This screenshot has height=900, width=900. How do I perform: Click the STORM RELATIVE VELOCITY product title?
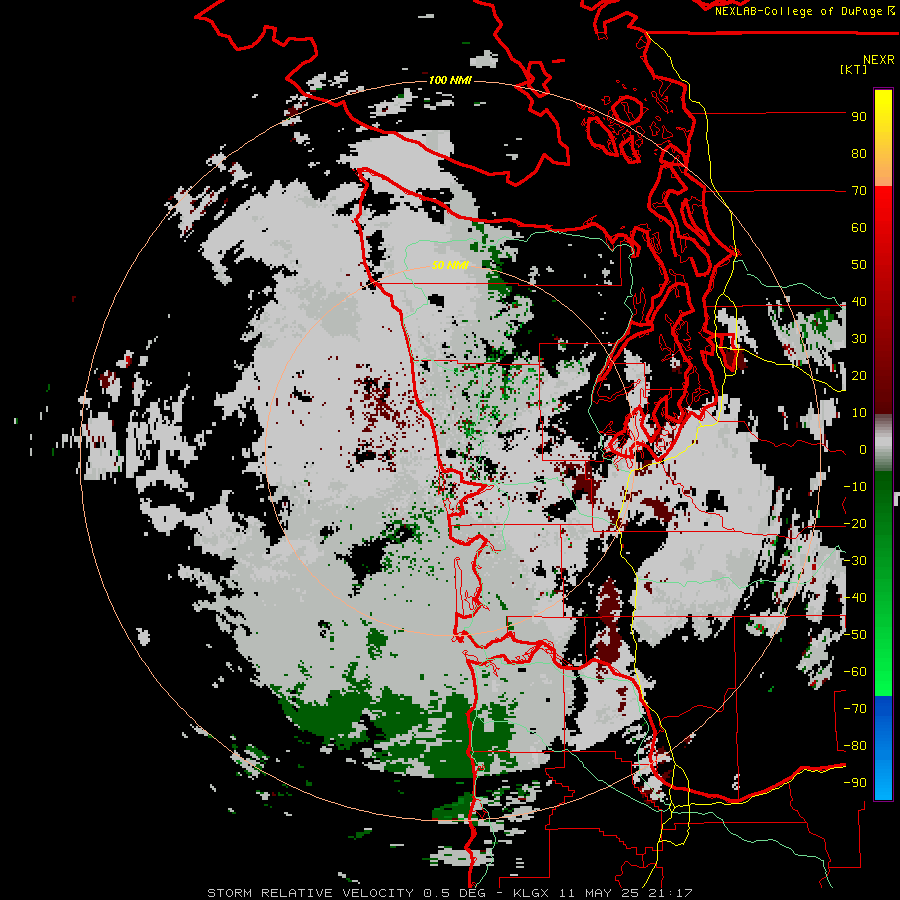click(310, 893)
